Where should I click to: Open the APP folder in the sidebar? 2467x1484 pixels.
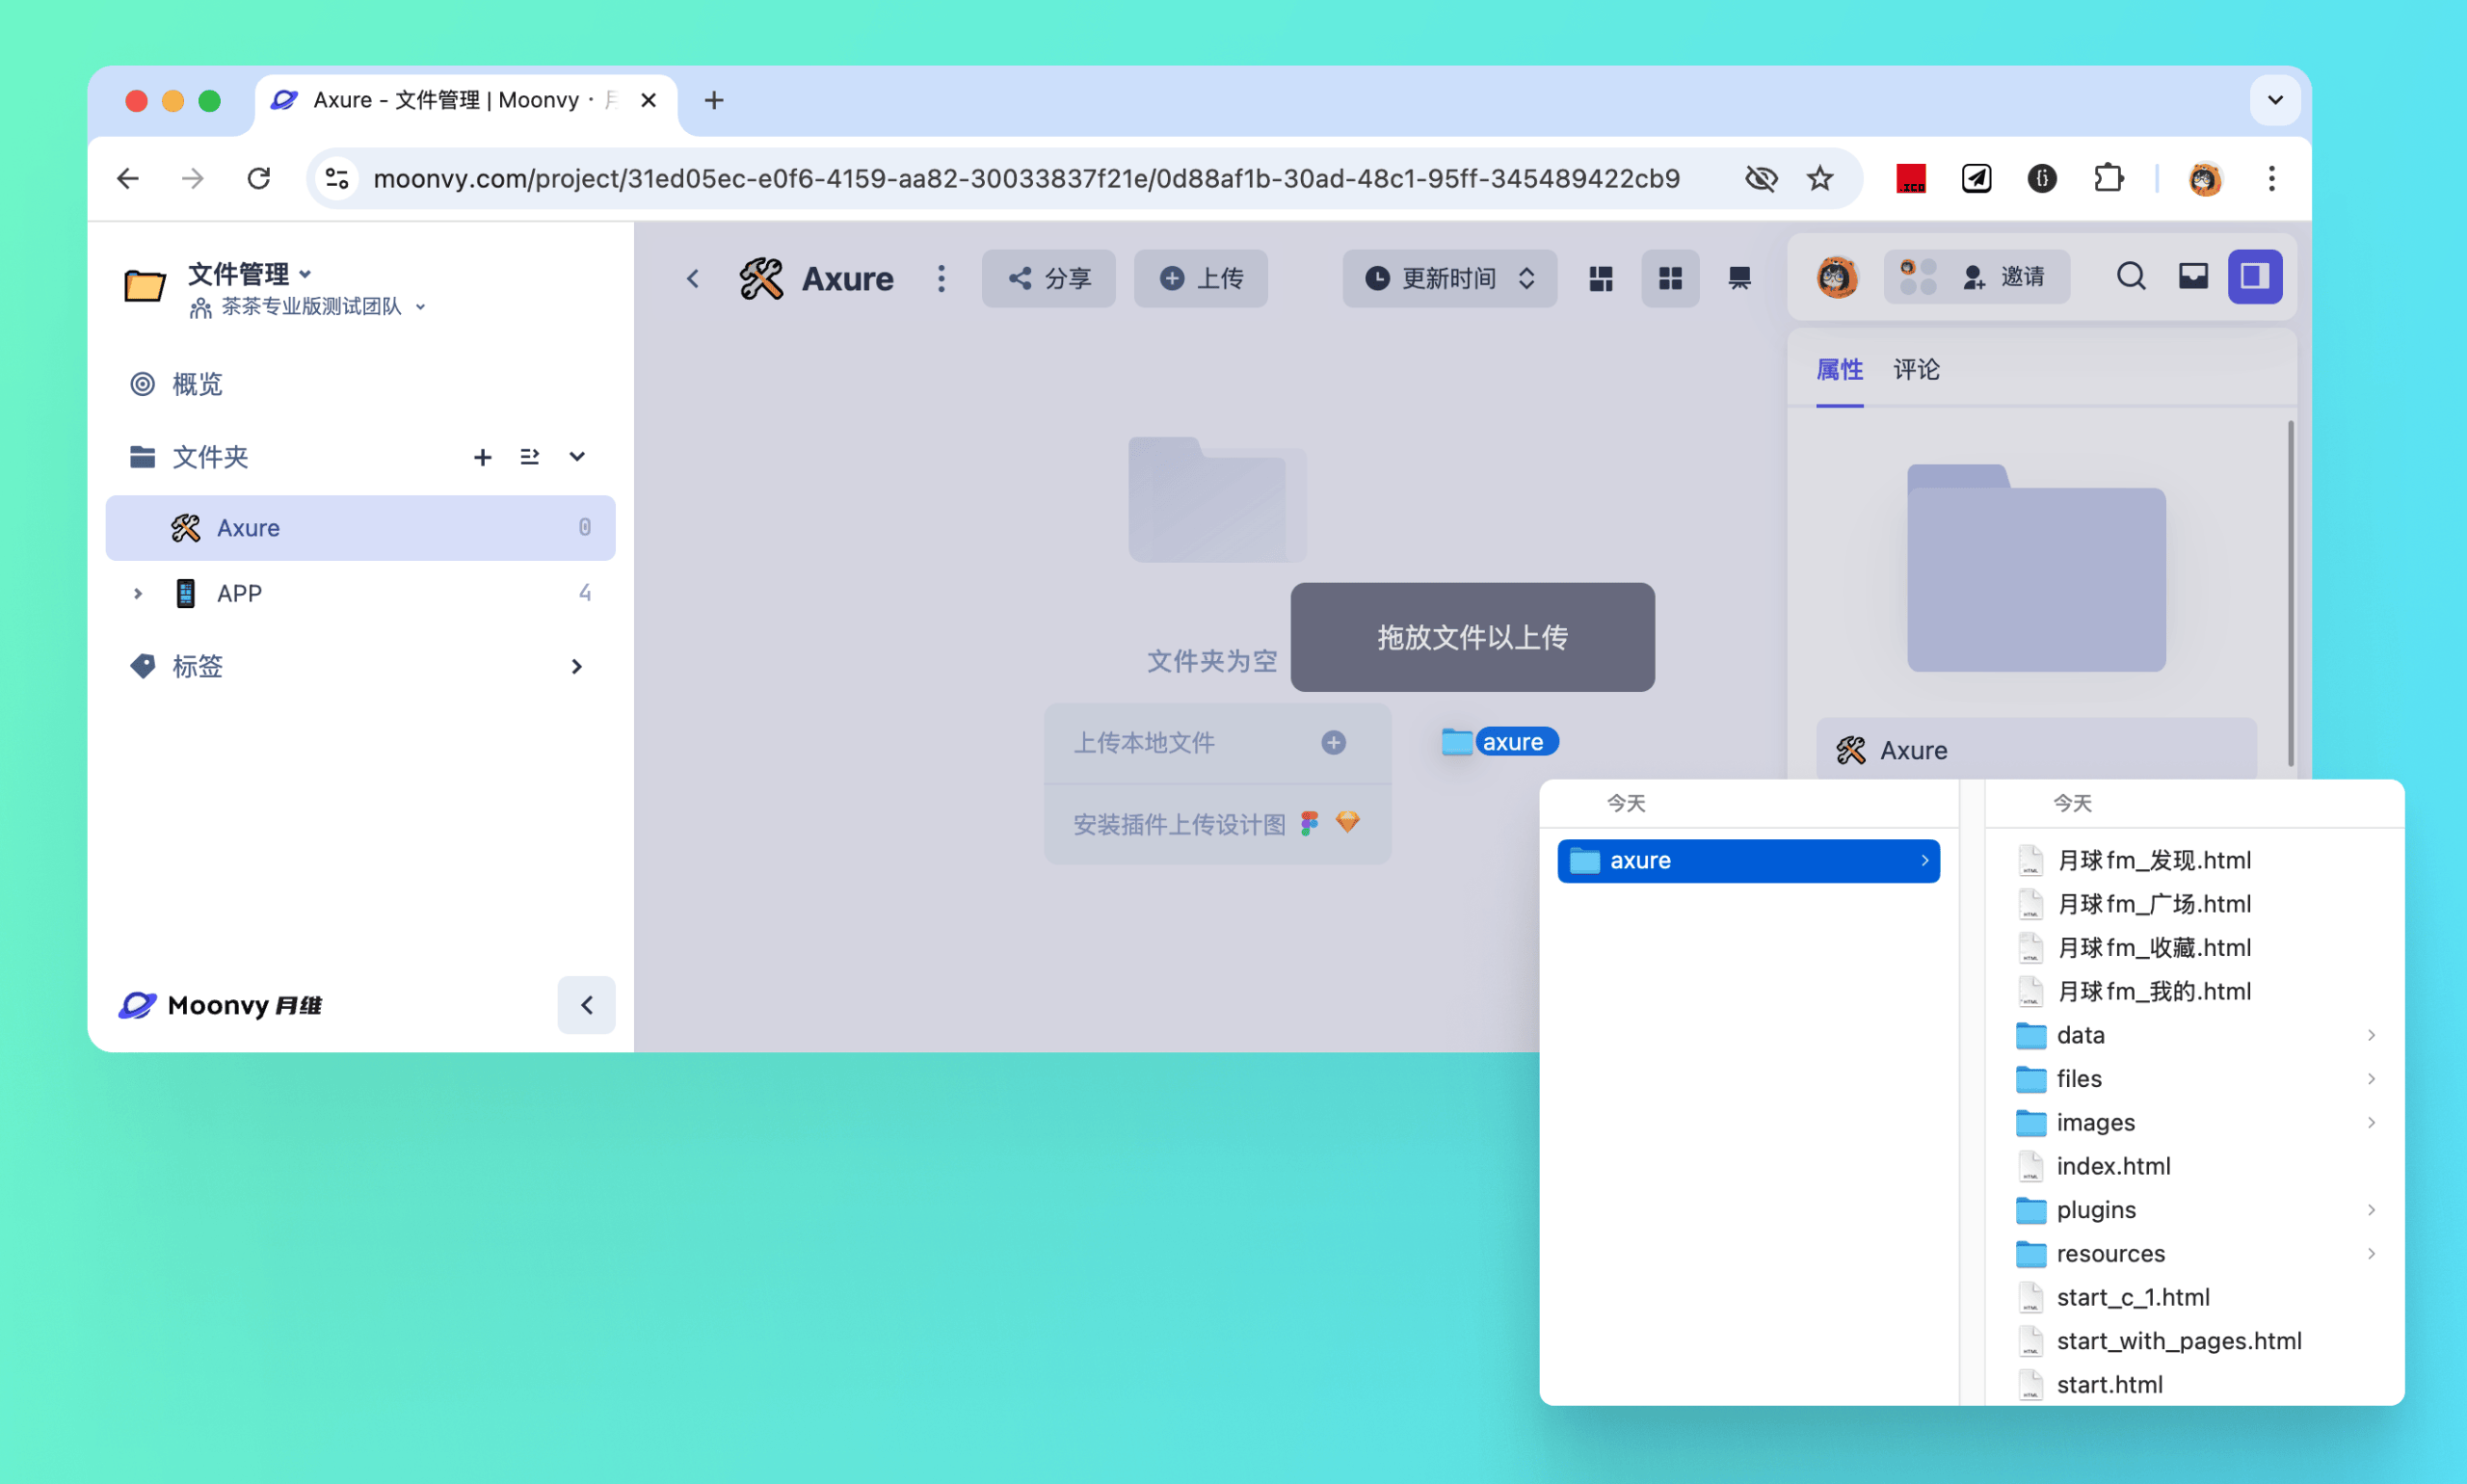360,594
